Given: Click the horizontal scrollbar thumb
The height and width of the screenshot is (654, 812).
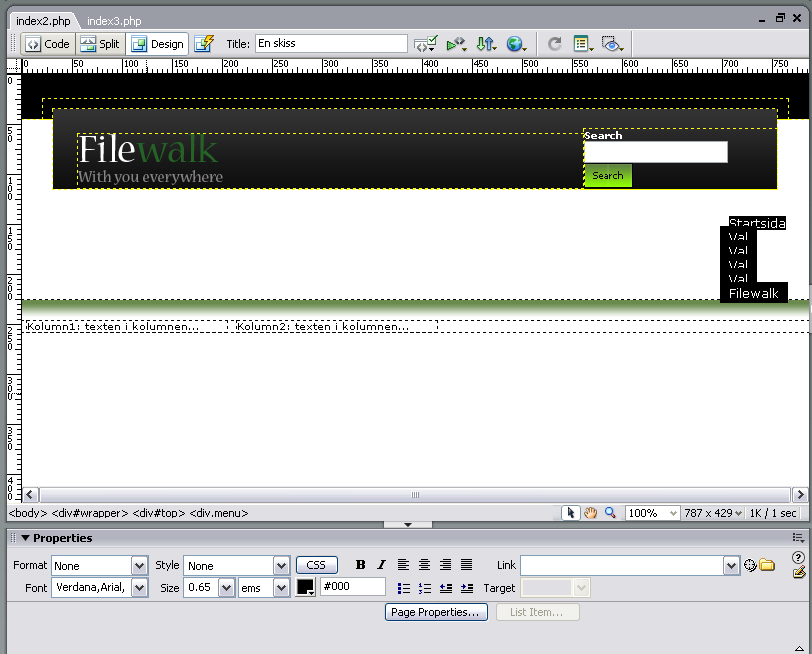Looking at the screenshot, I should point(415,495).
